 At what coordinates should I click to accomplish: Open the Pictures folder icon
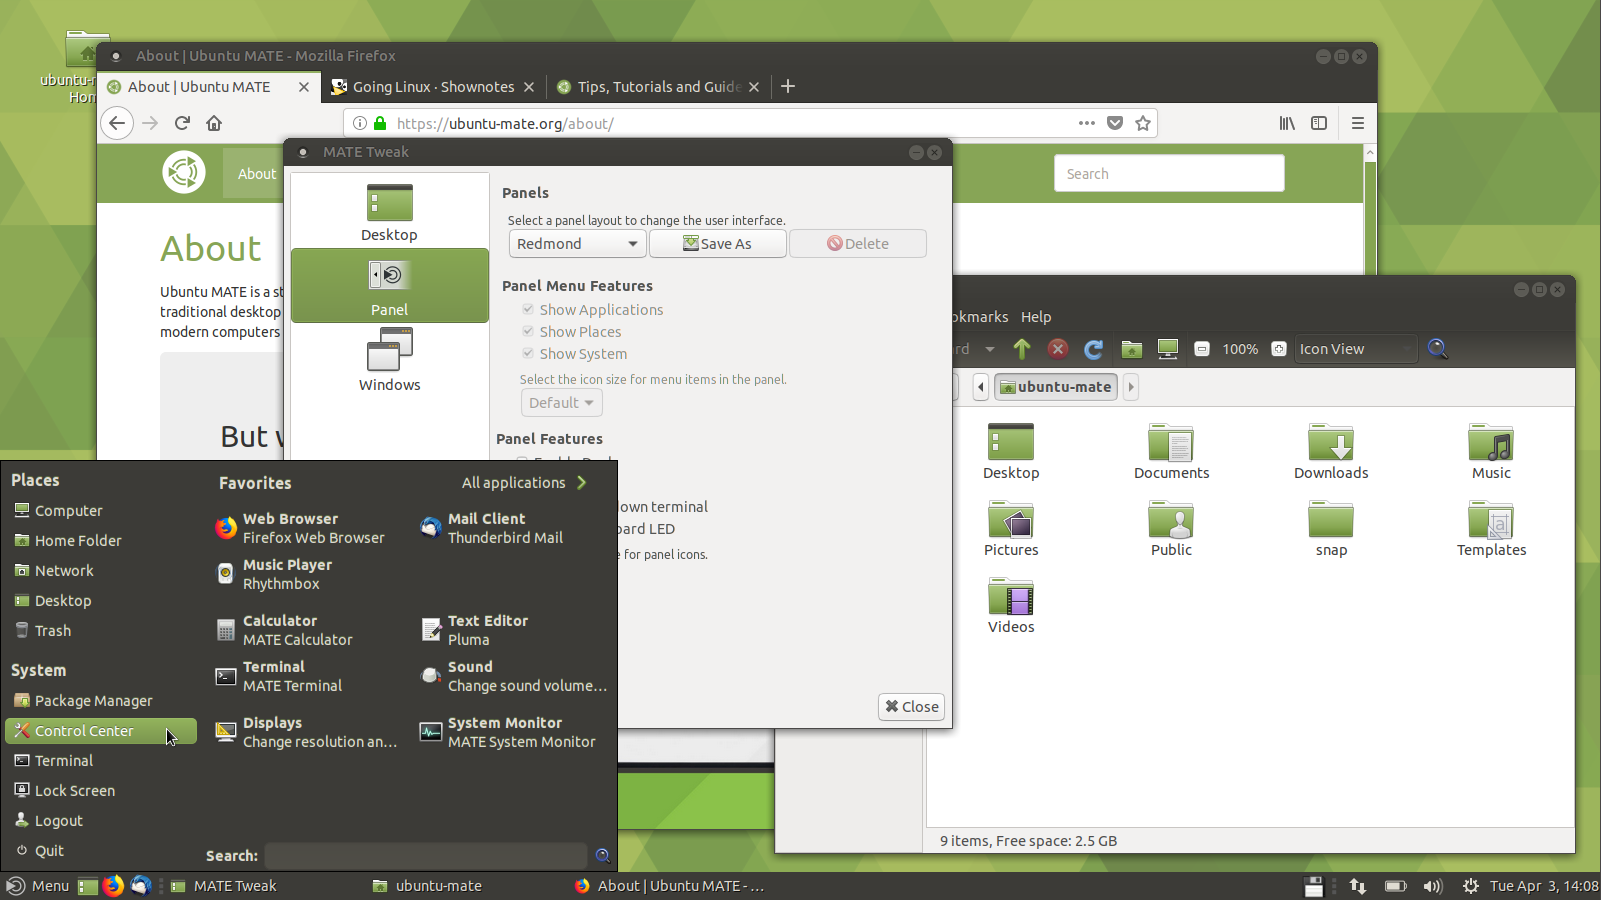[x=1011, y=529]
